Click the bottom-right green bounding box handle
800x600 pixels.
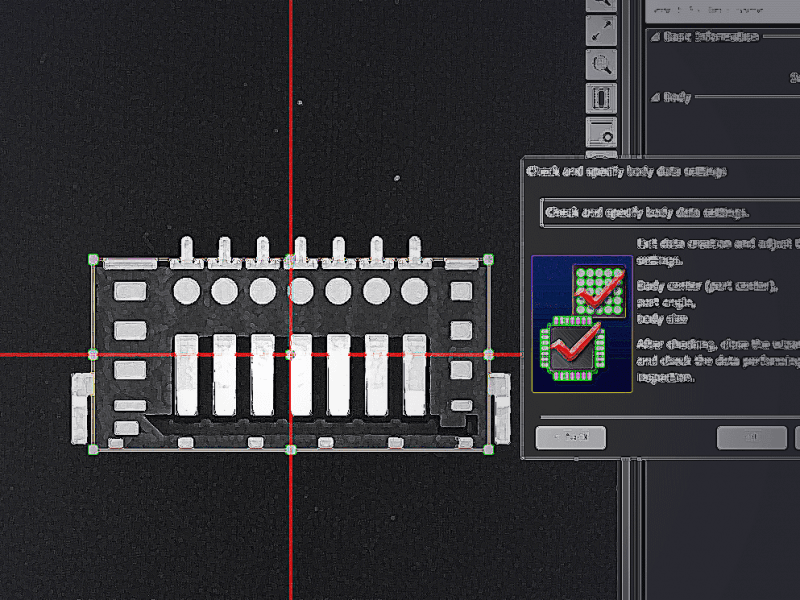coord(488,449)
